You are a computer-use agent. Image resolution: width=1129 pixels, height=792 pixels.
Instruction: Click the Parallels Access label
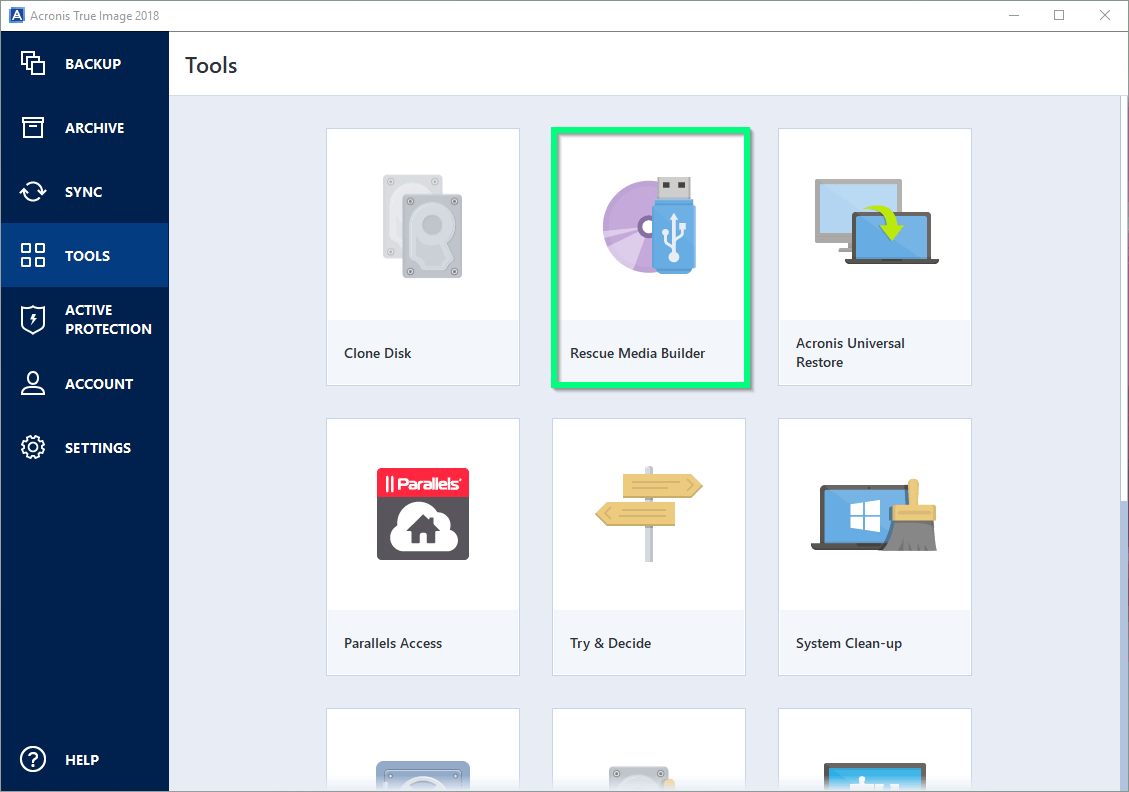[393, 643]
